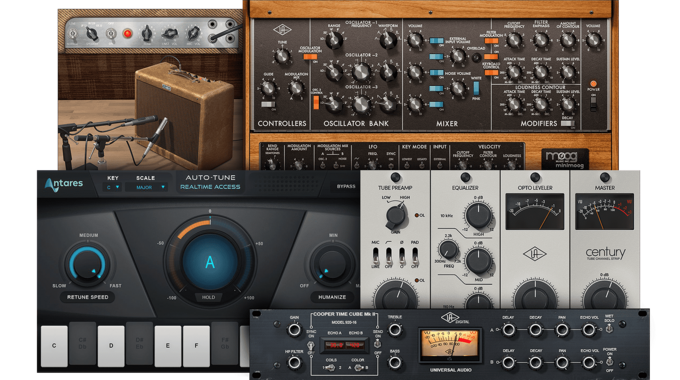Select the F key on Auto-Tune keyboard

[196, 346]
